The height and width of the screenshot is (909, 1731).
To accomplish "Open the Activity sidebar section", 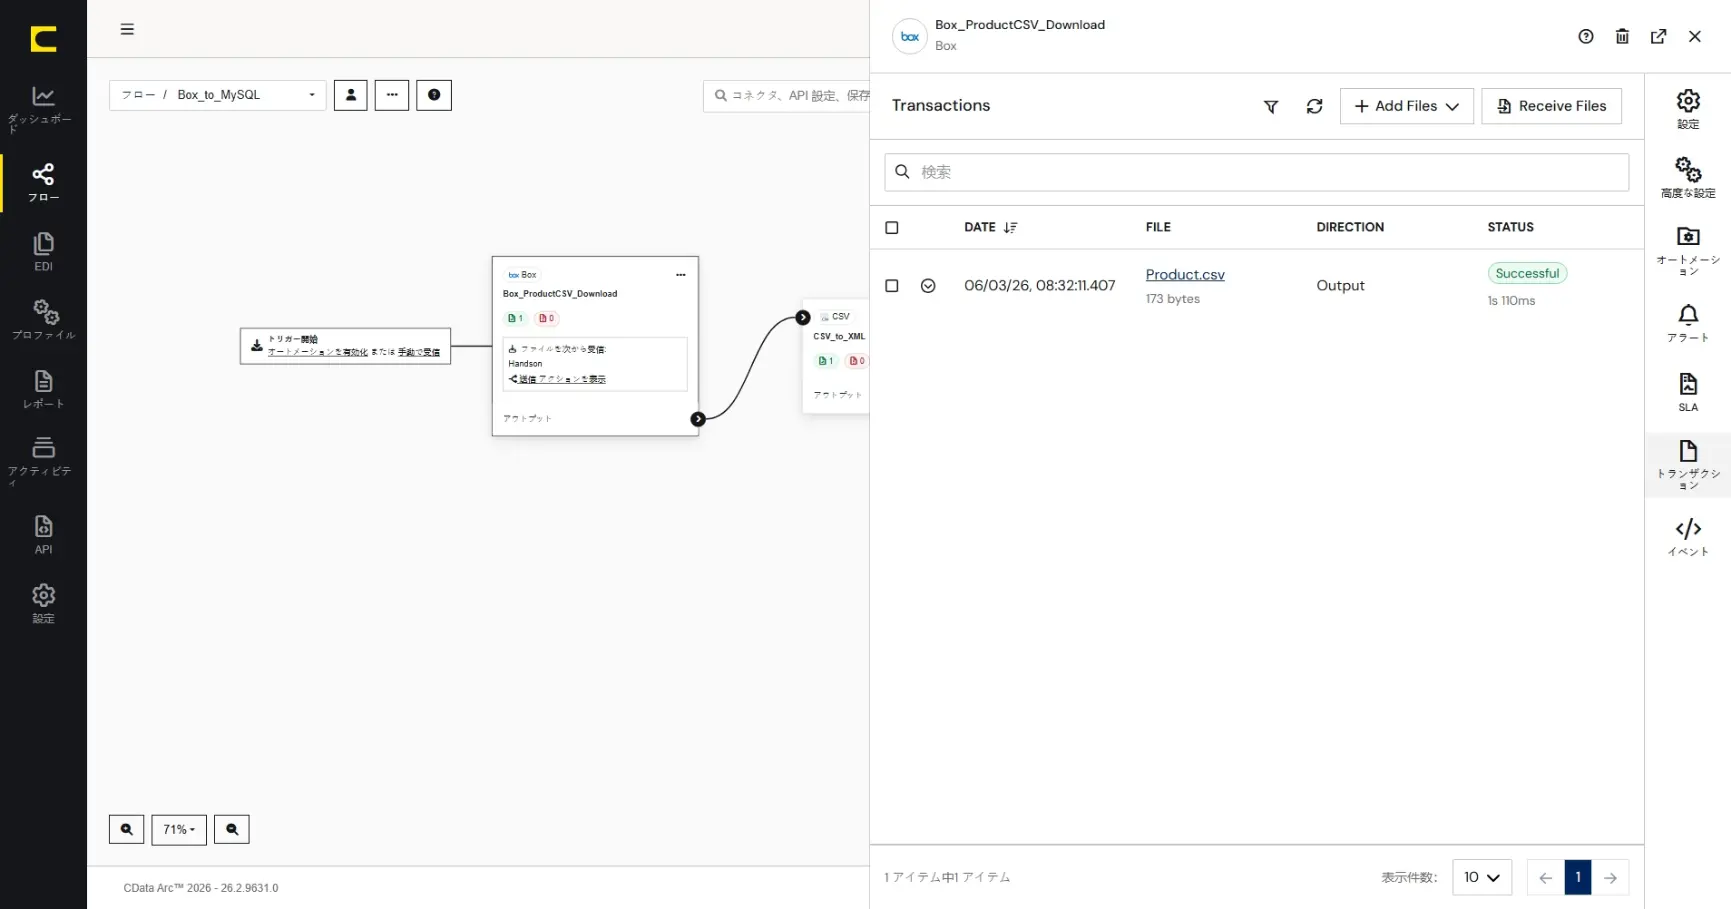I will (x=43, y=460).
